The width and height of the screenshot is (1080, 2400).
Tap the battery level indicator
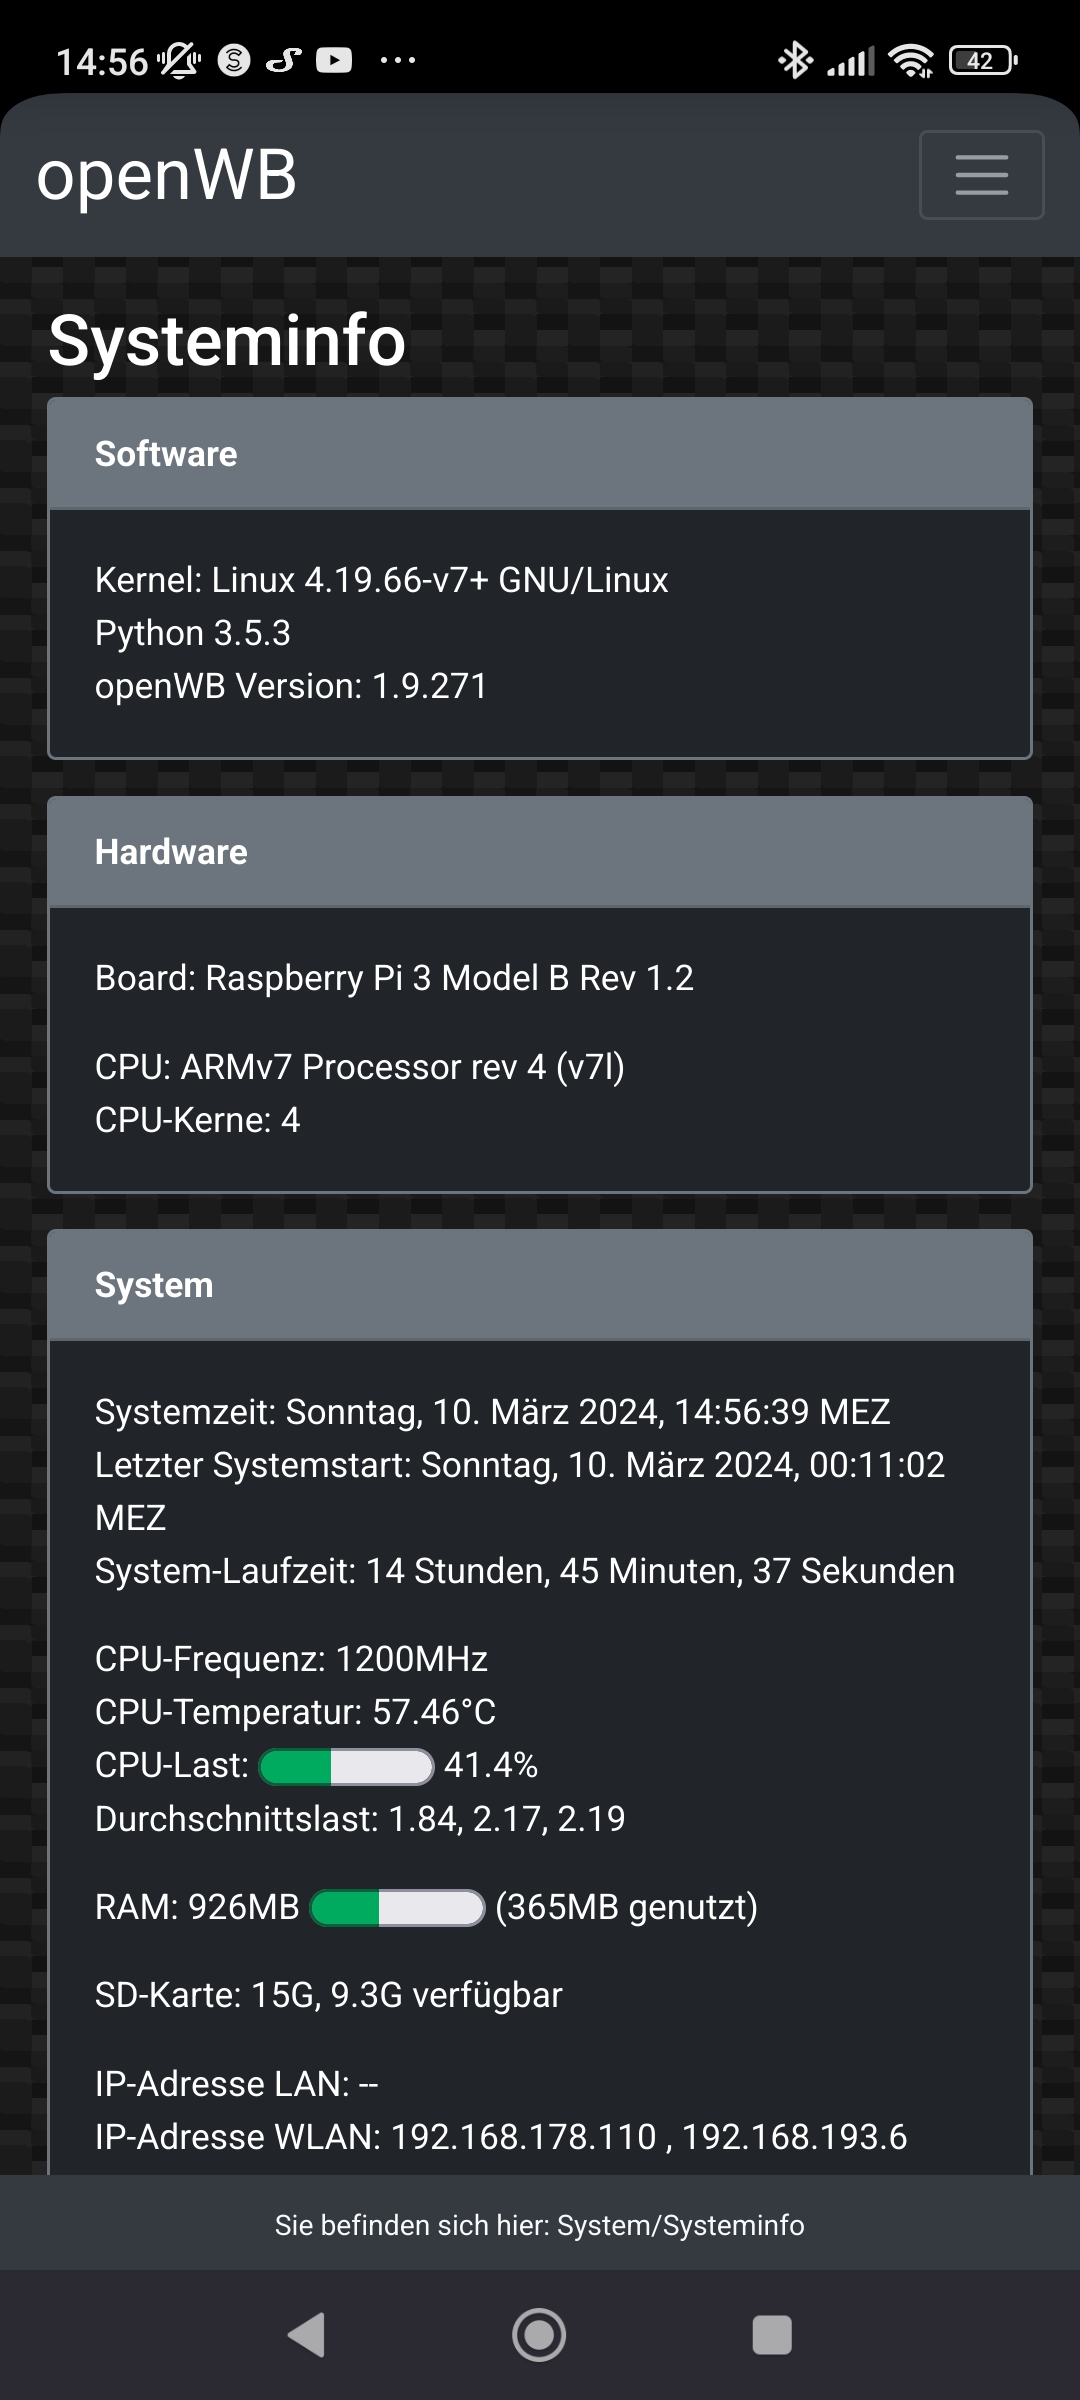pyautogui.click(x=982, y=61)
